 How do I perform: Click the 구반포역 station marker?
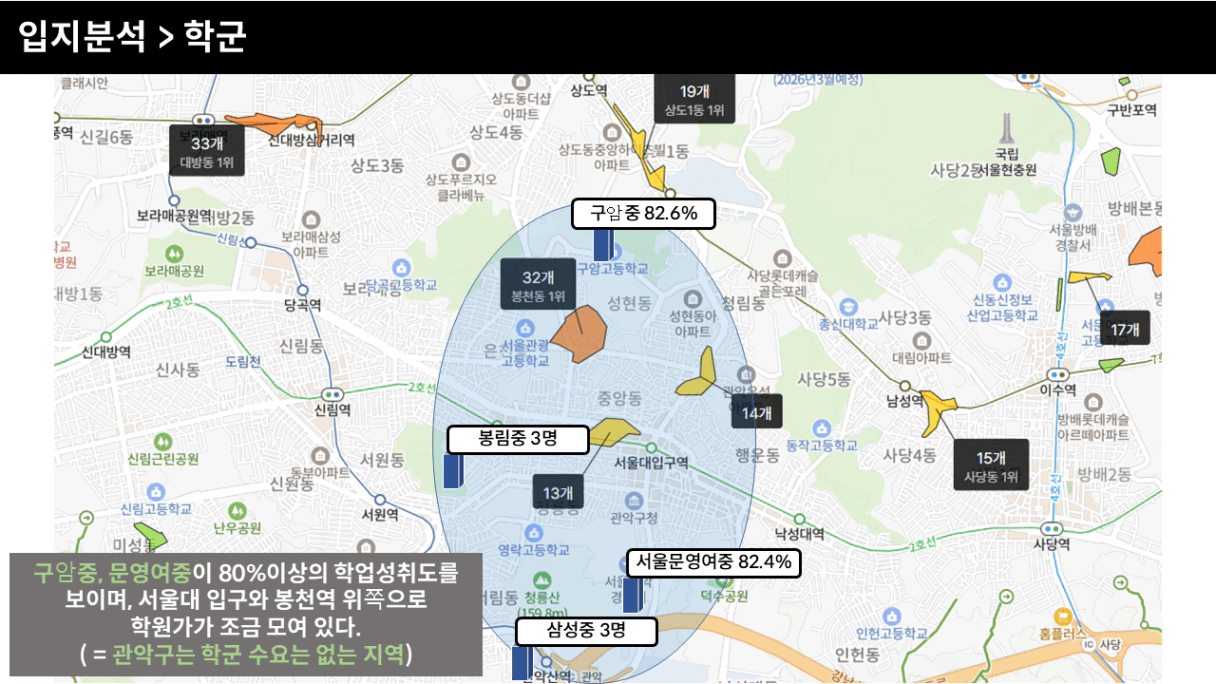1130,95
